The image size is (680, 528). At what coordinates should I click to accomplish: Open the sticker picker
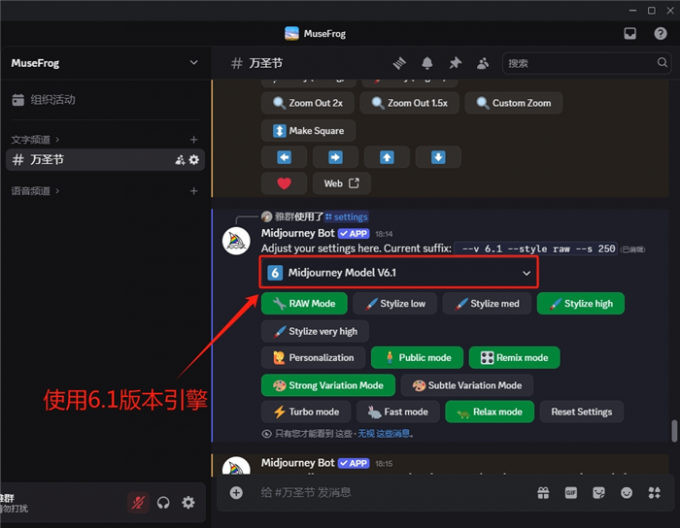(598, 492)
